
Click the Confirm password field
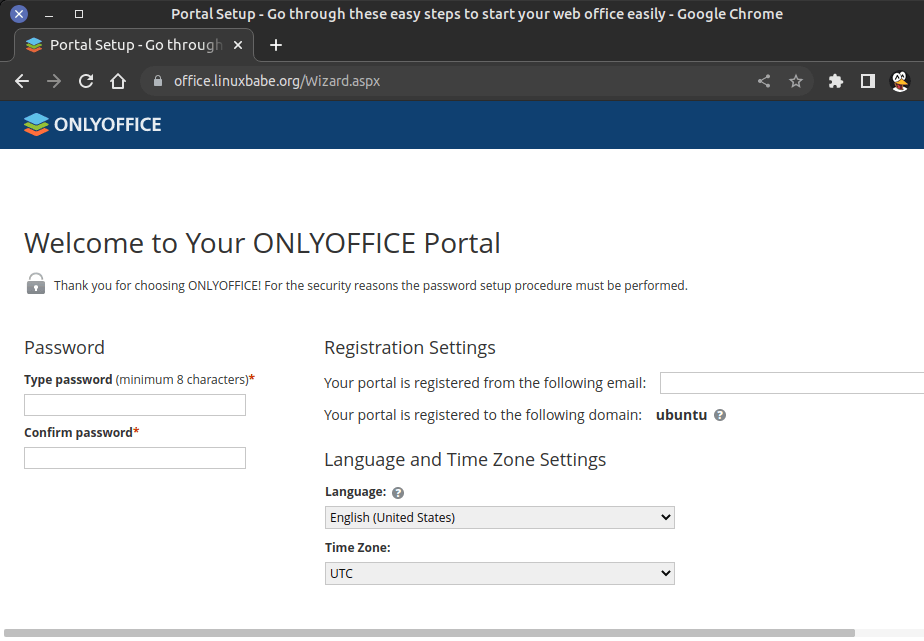tap(135, 458)
